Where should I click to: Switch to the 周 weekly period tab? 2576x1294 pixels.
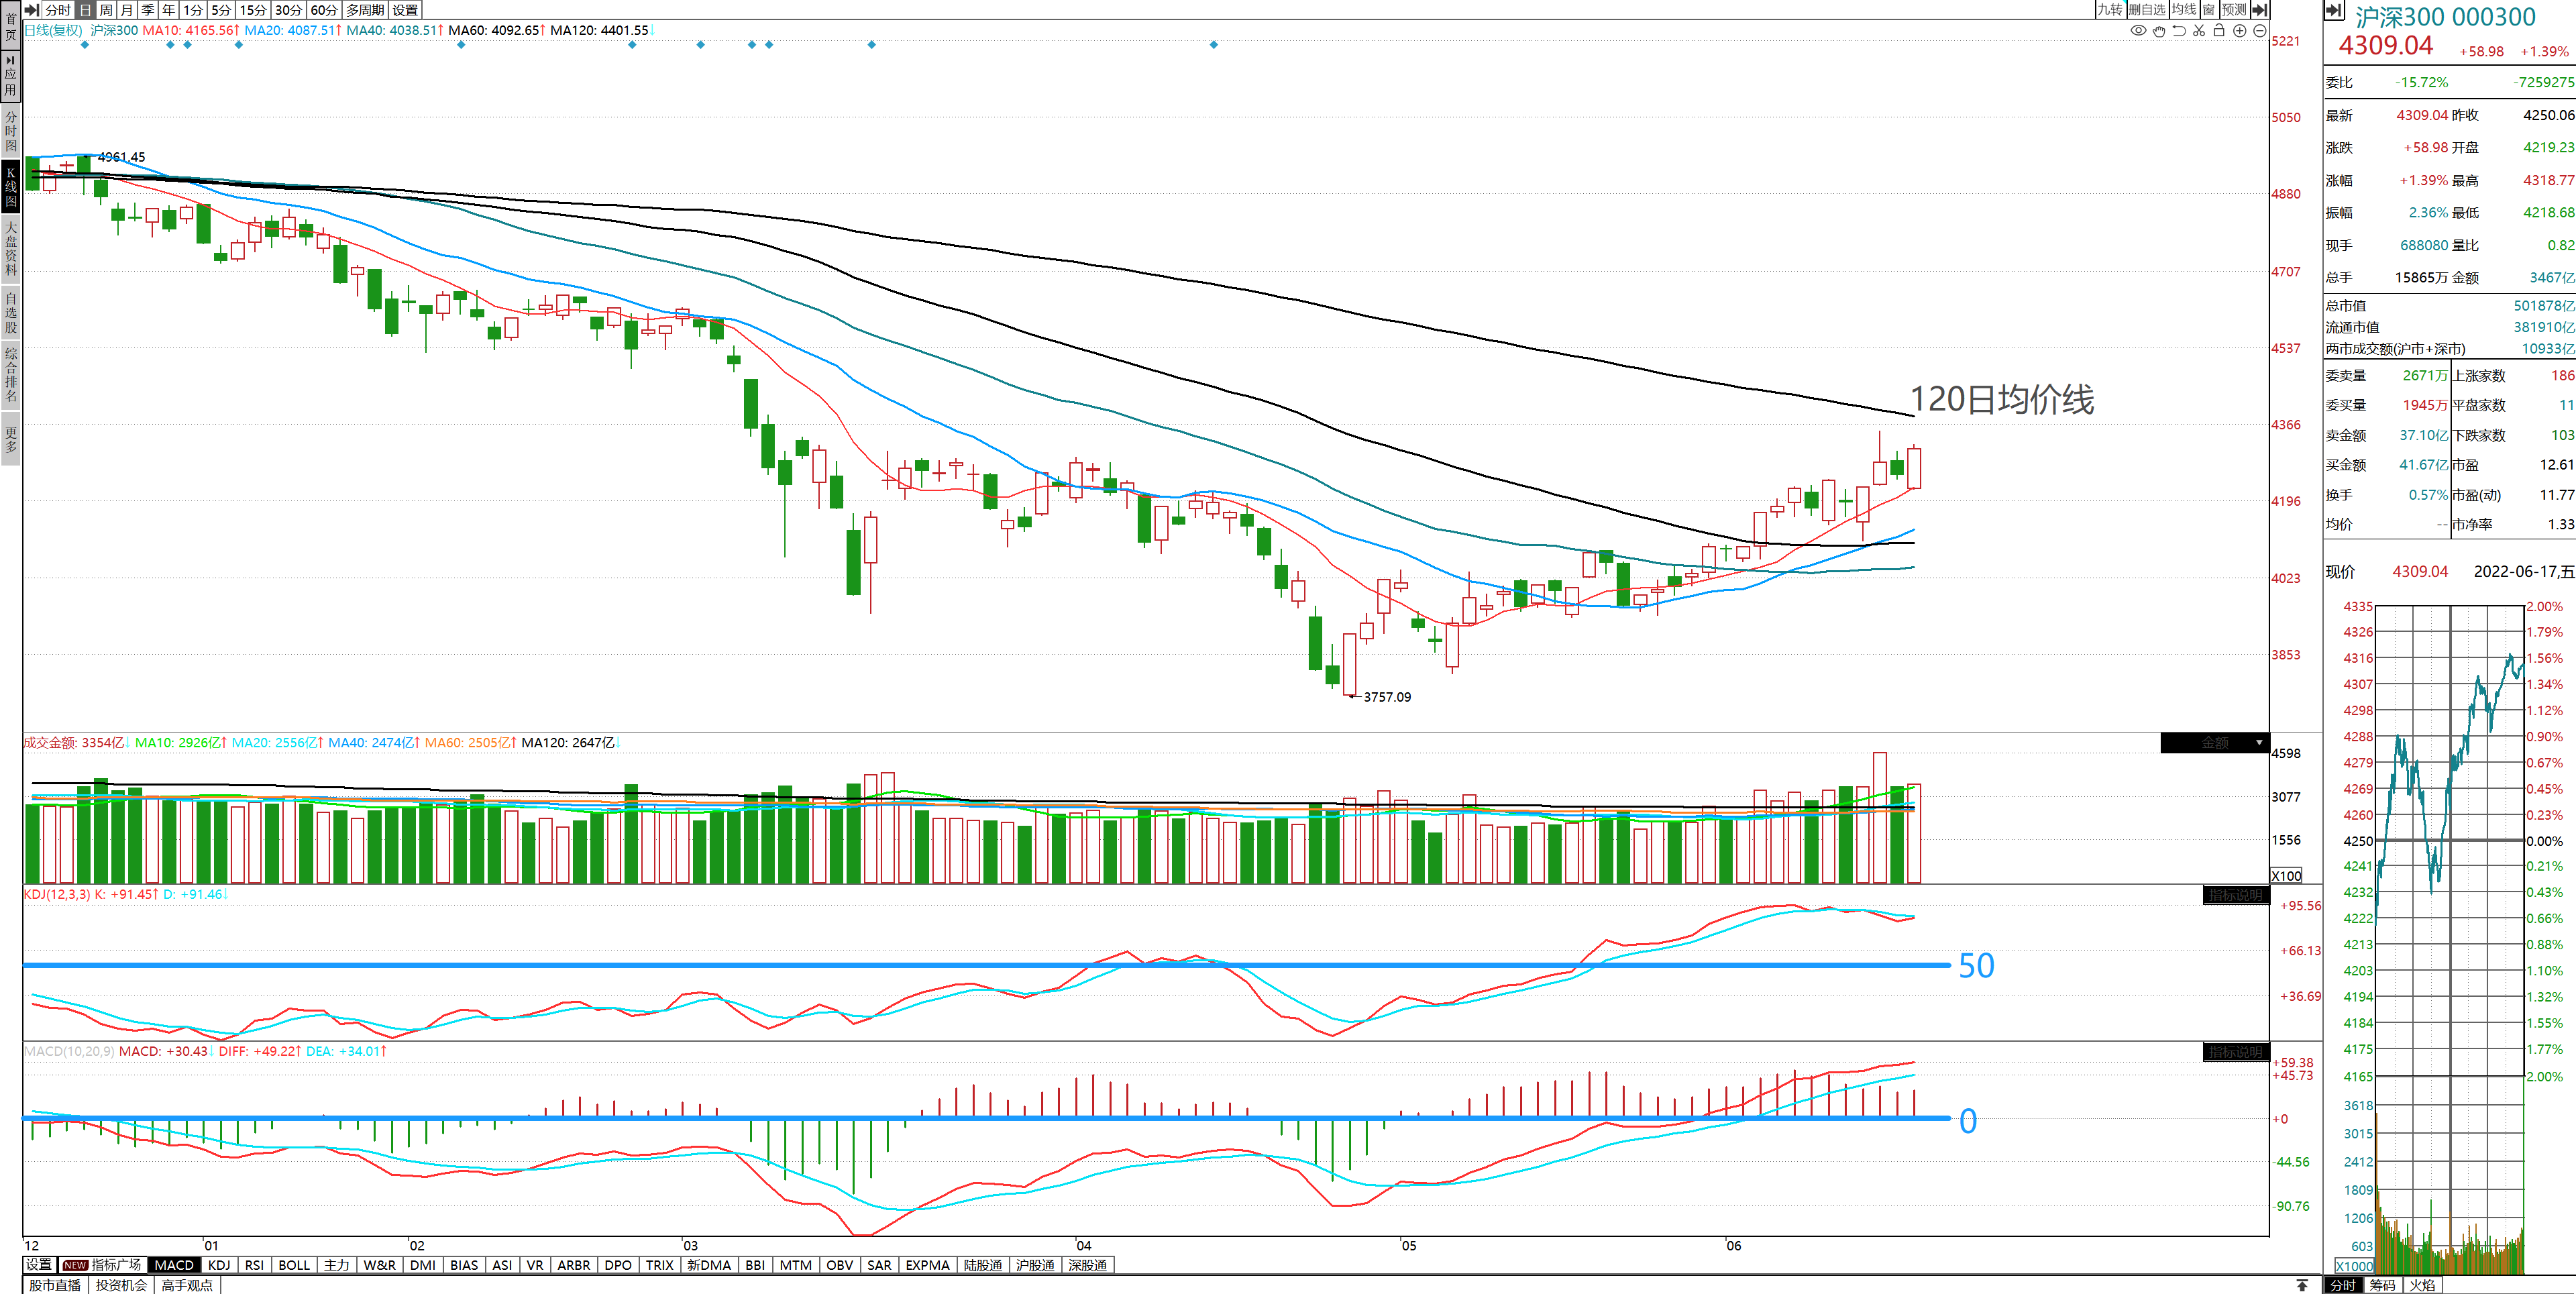(x=106, y=9)
